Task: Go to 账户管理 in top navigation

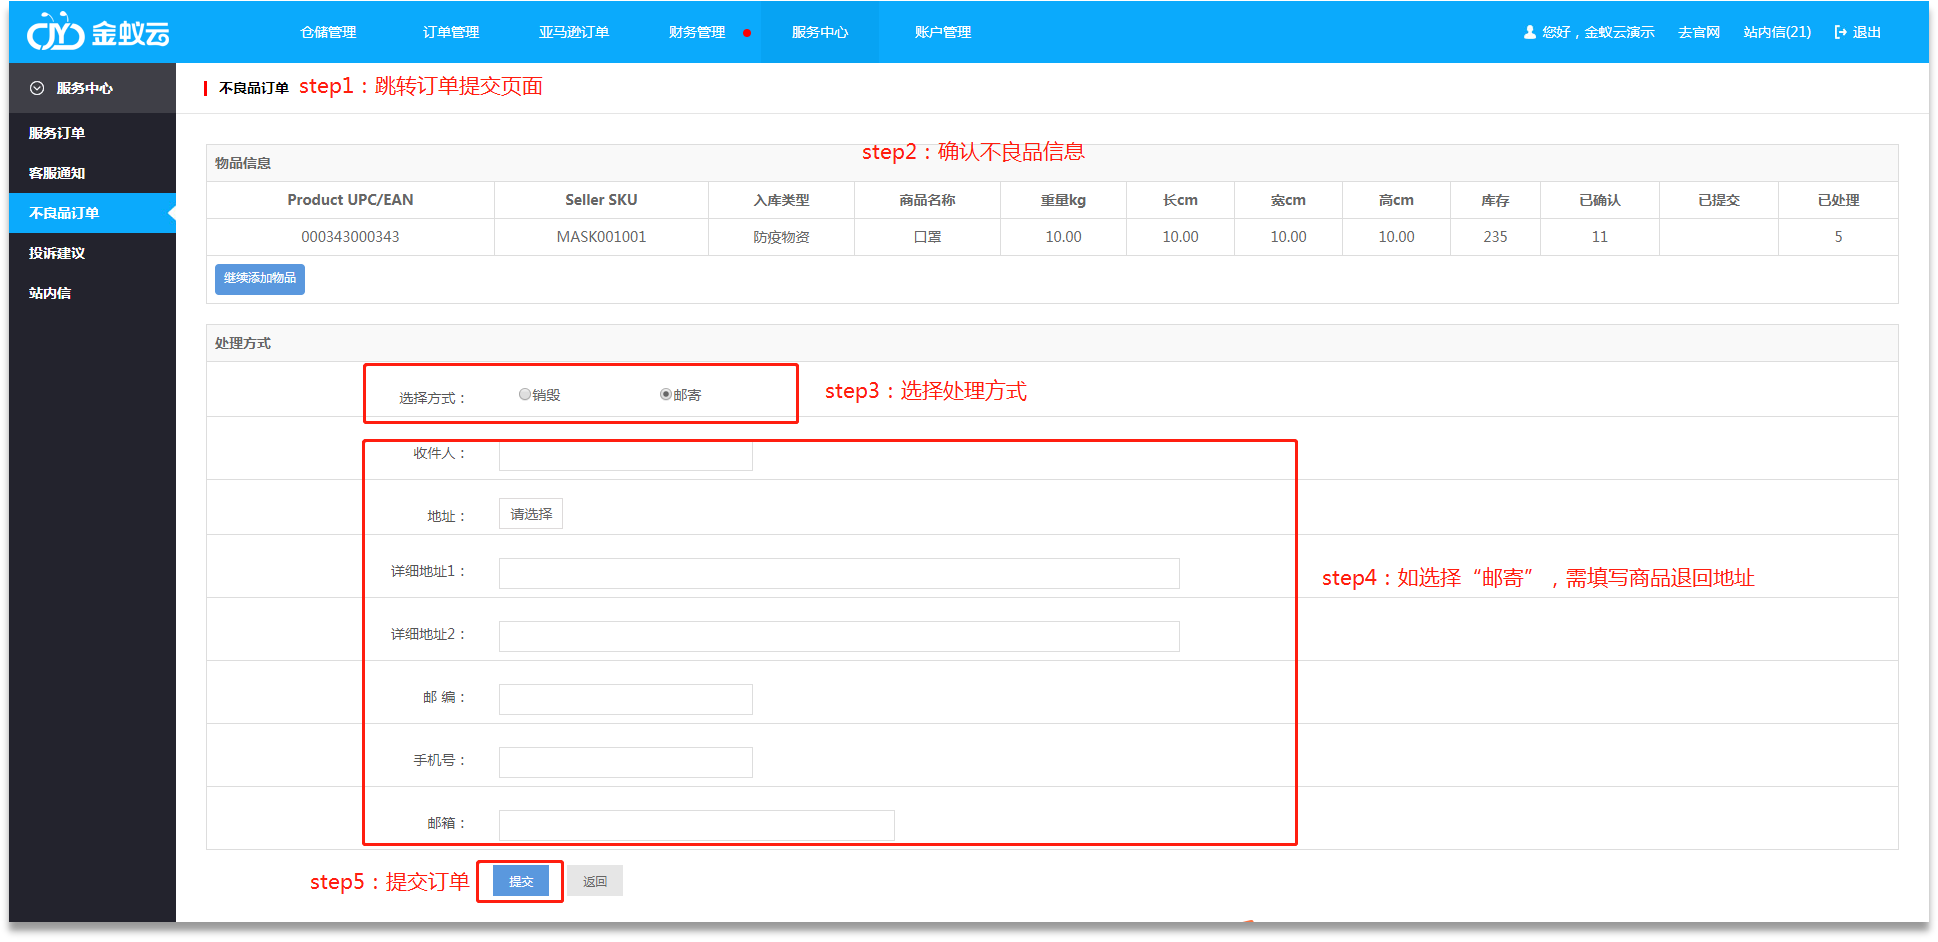Action: (943, 32)
